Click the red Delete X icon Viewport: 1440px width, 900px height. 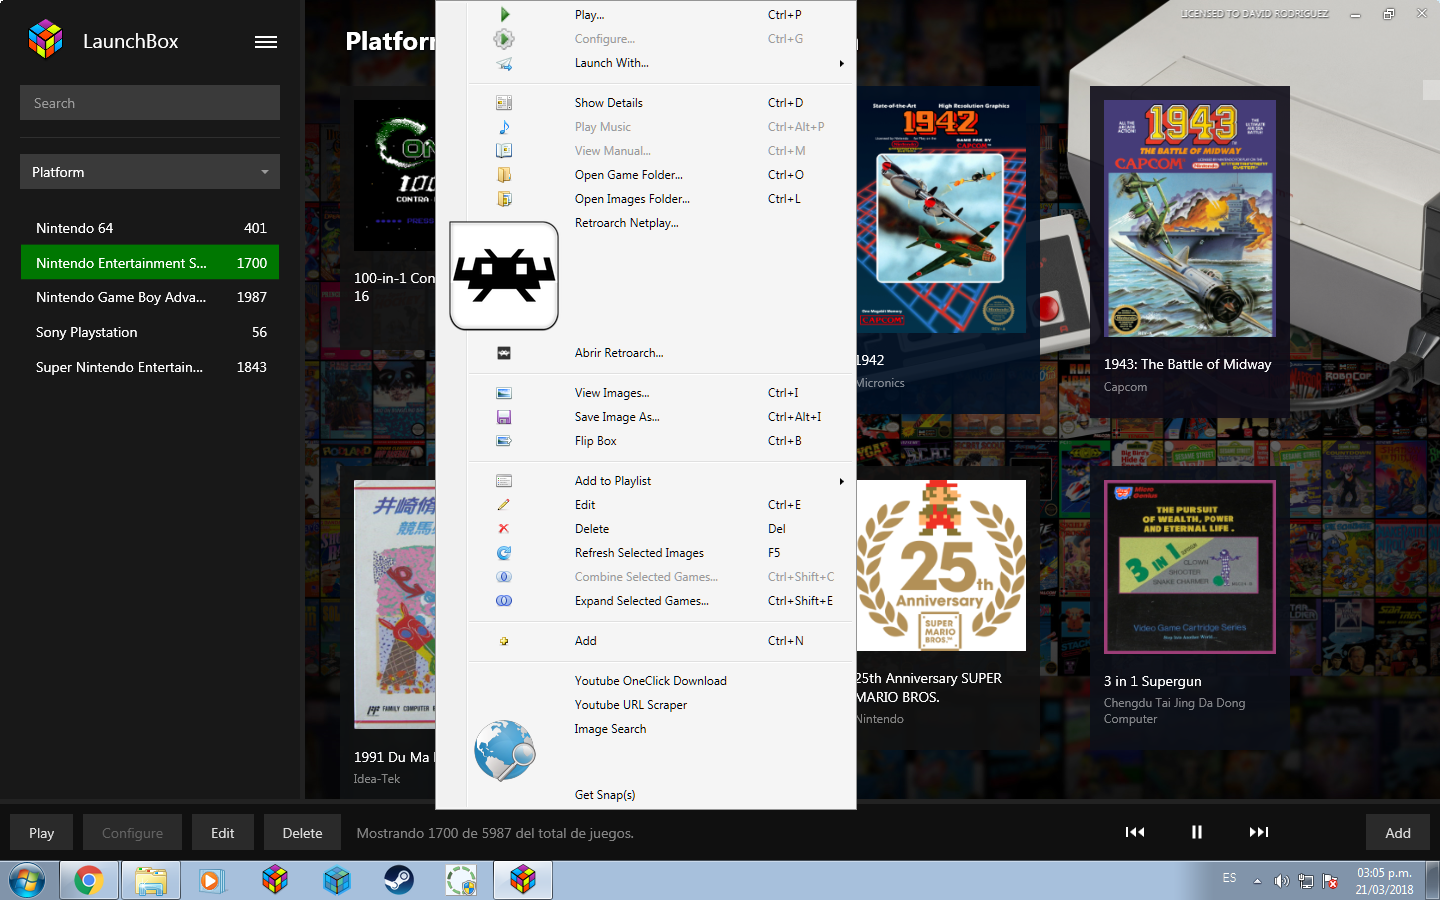[504, 529]
